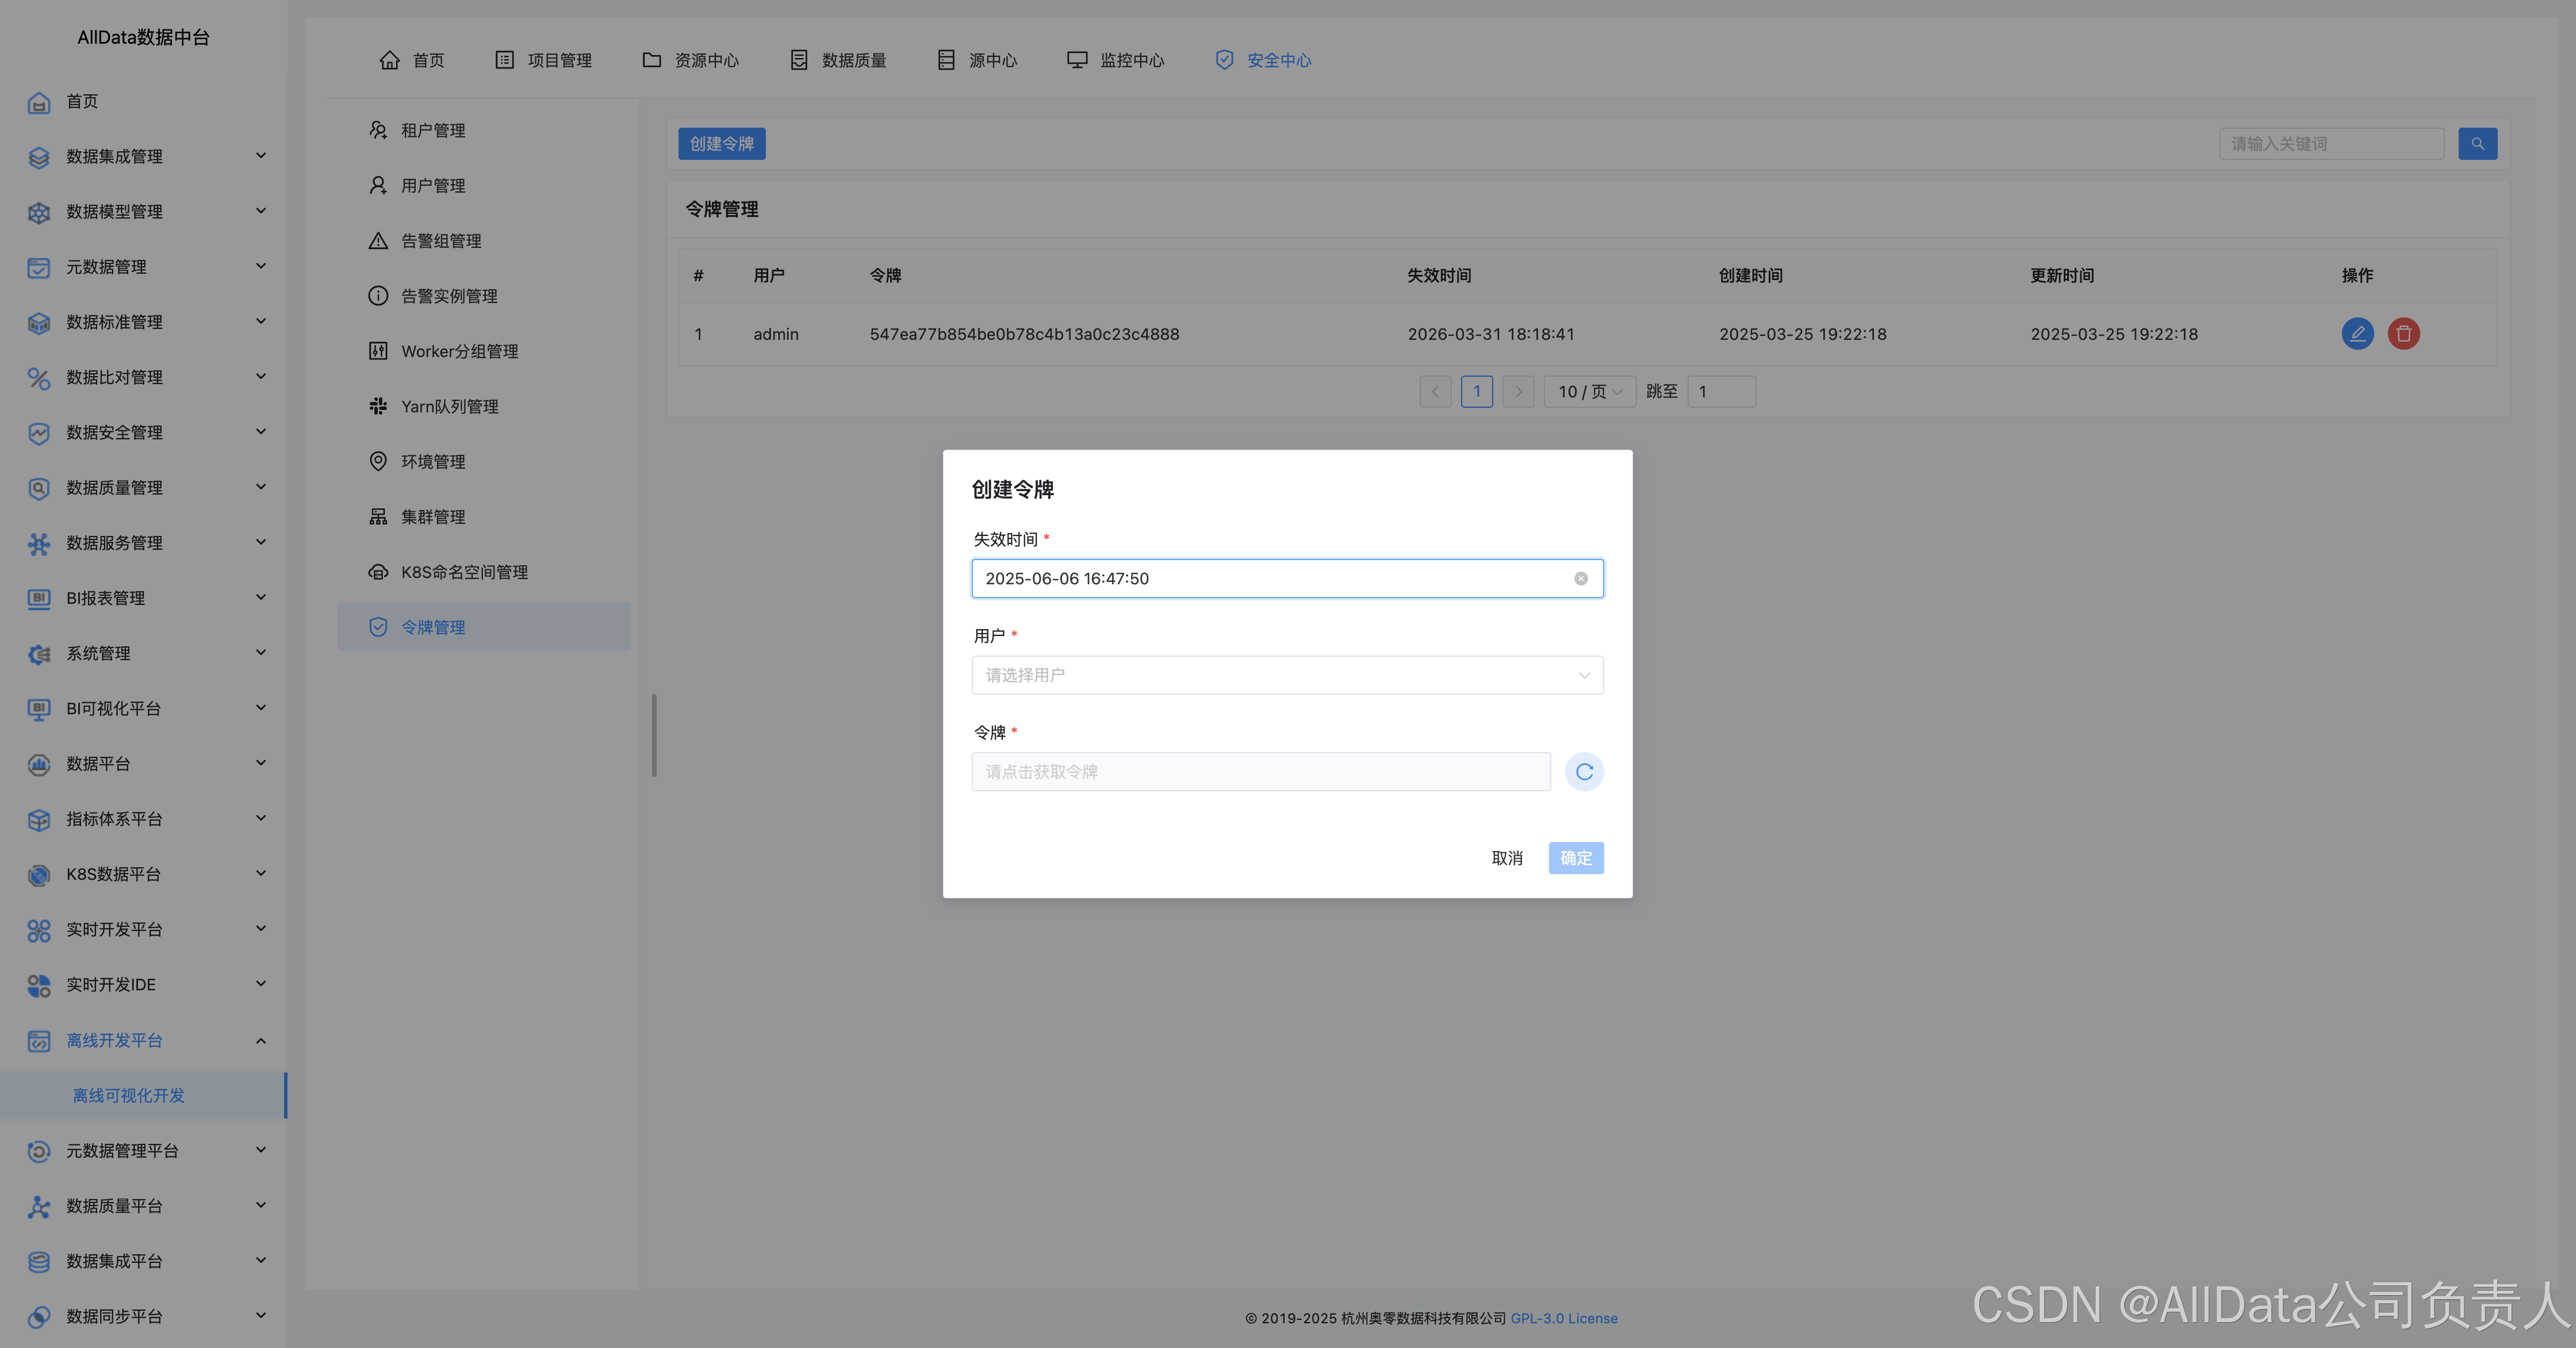Expand 指标体系平台 chevron
Viewport: 2576px width, 1348px height.
(261, 818)
